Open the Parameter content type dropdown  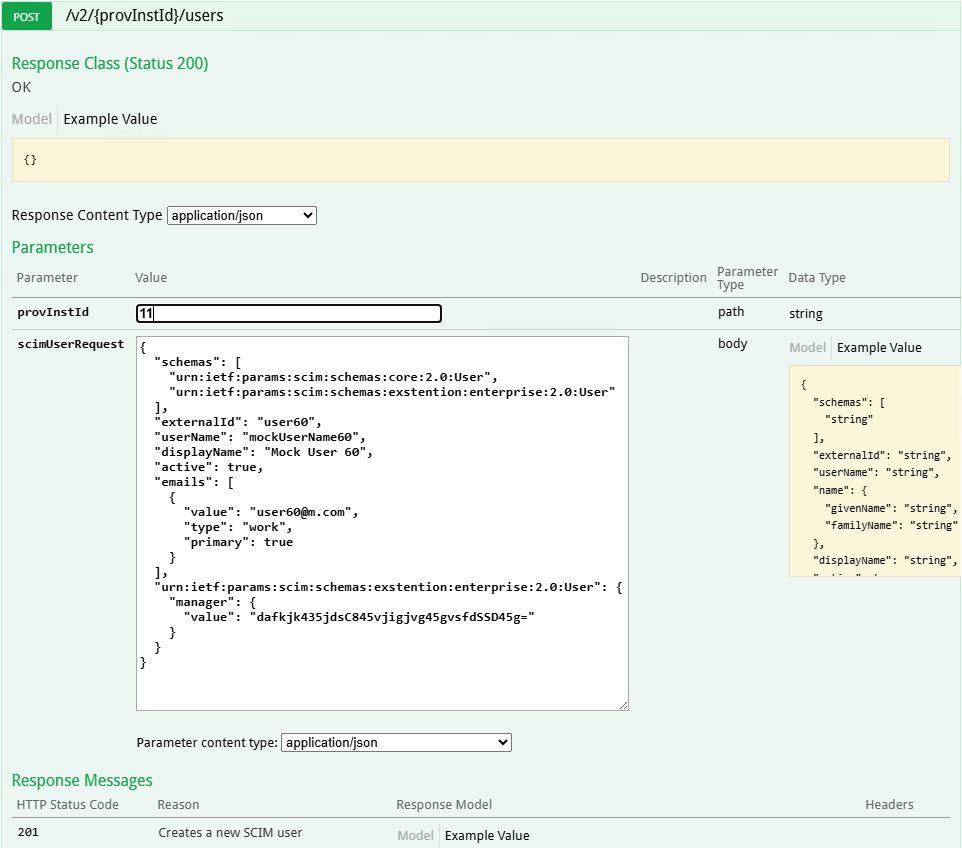click(x=396, y=743)
